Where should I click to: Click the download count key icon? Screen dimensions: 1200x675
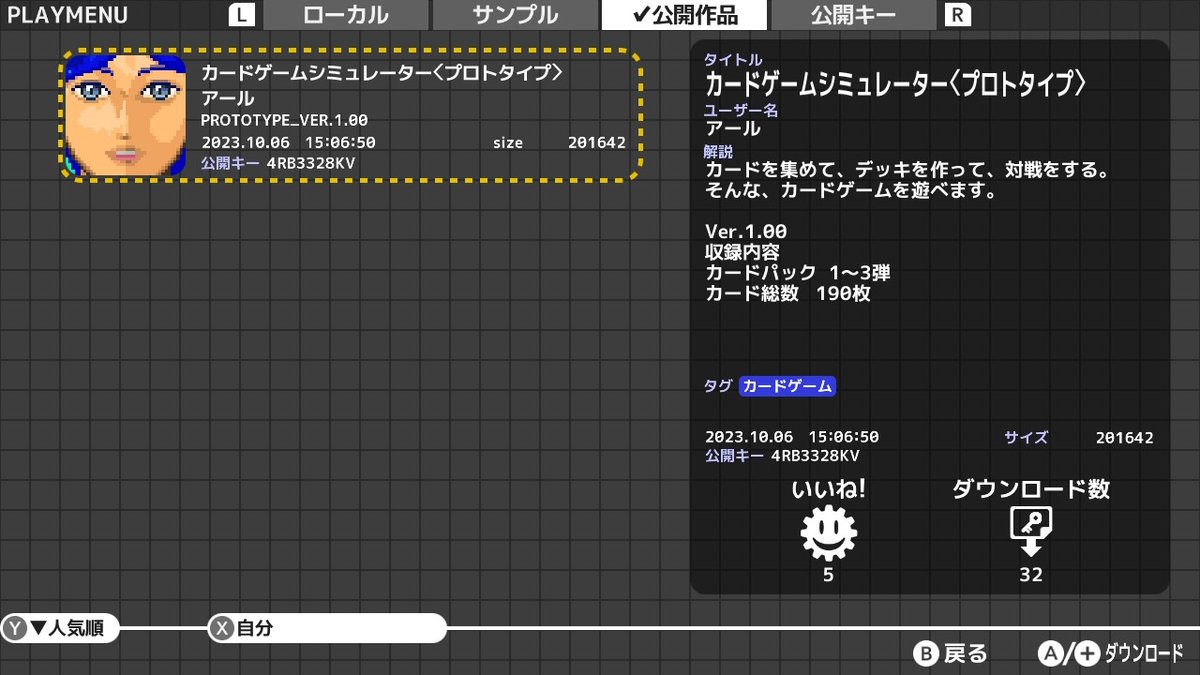[1031, 532]
